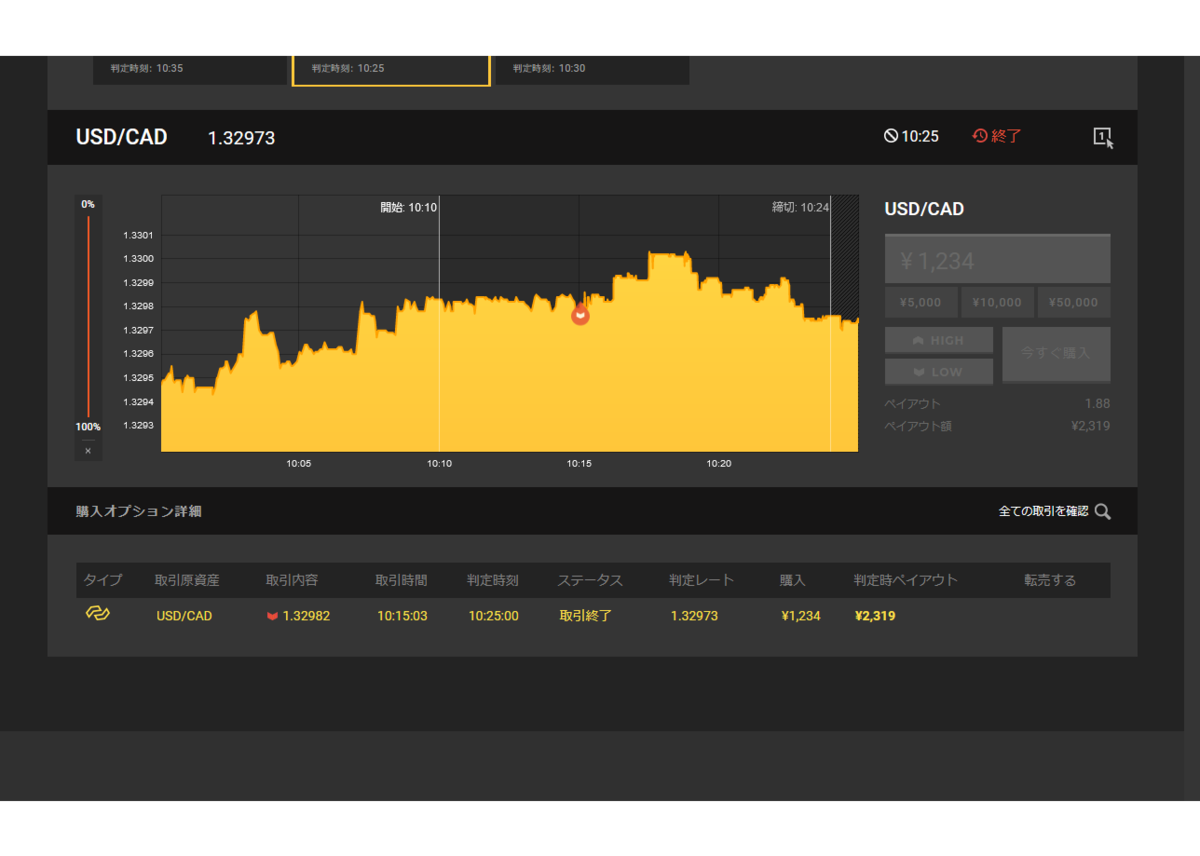
Task: Select the LOW option button
Action: pyautogui.click(x=939, y=372)
